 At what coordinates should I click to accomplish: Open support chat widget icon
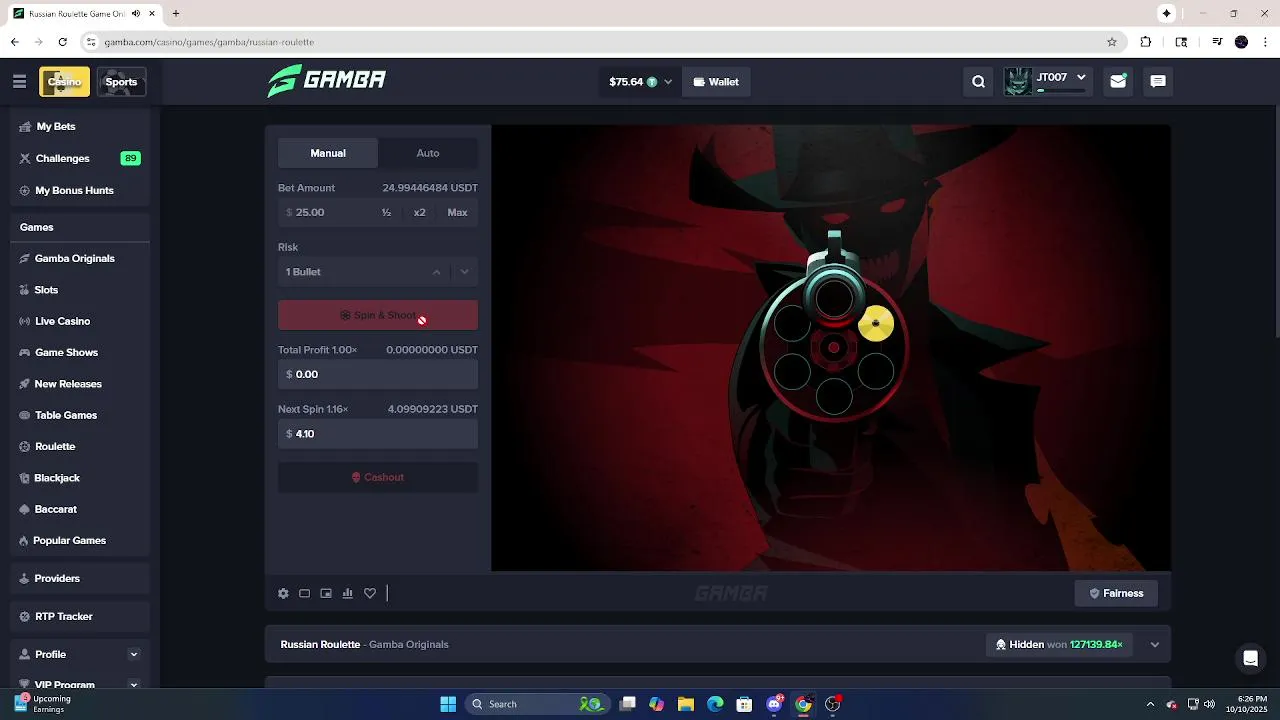[x=1250, y=658]
